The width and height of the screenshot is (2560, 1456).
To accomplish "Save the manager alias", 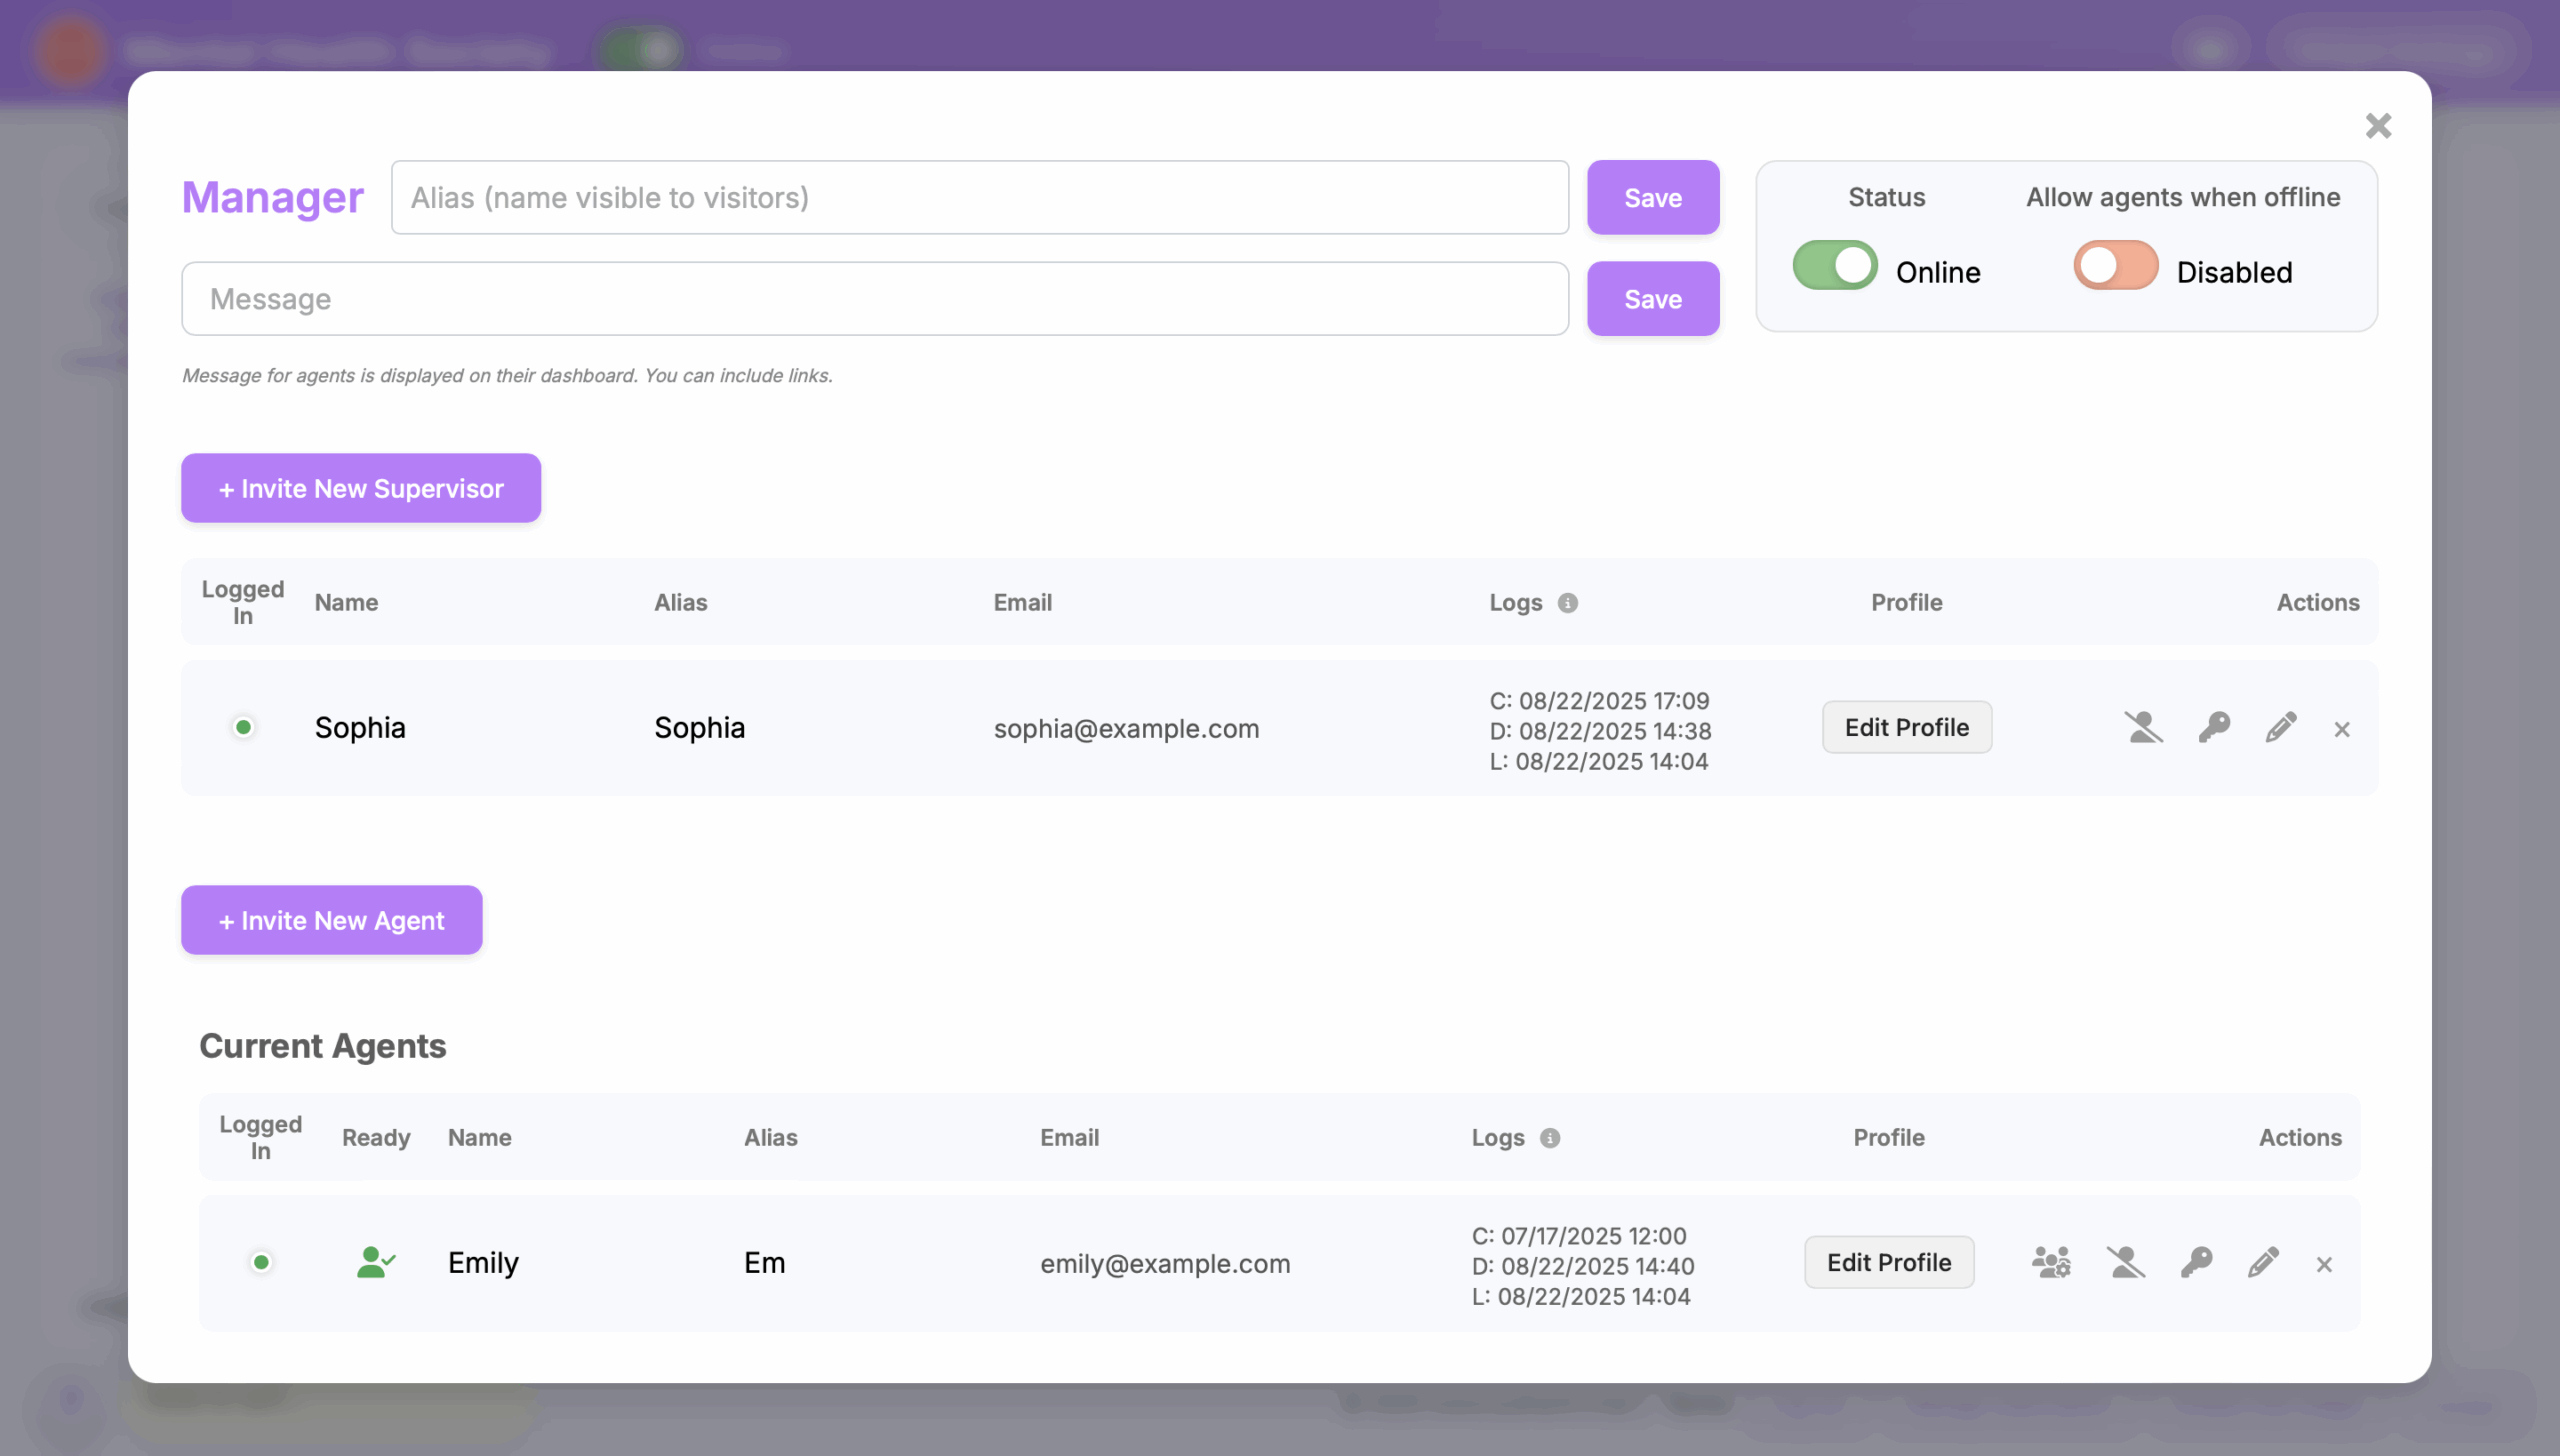I will [1652, 198].
